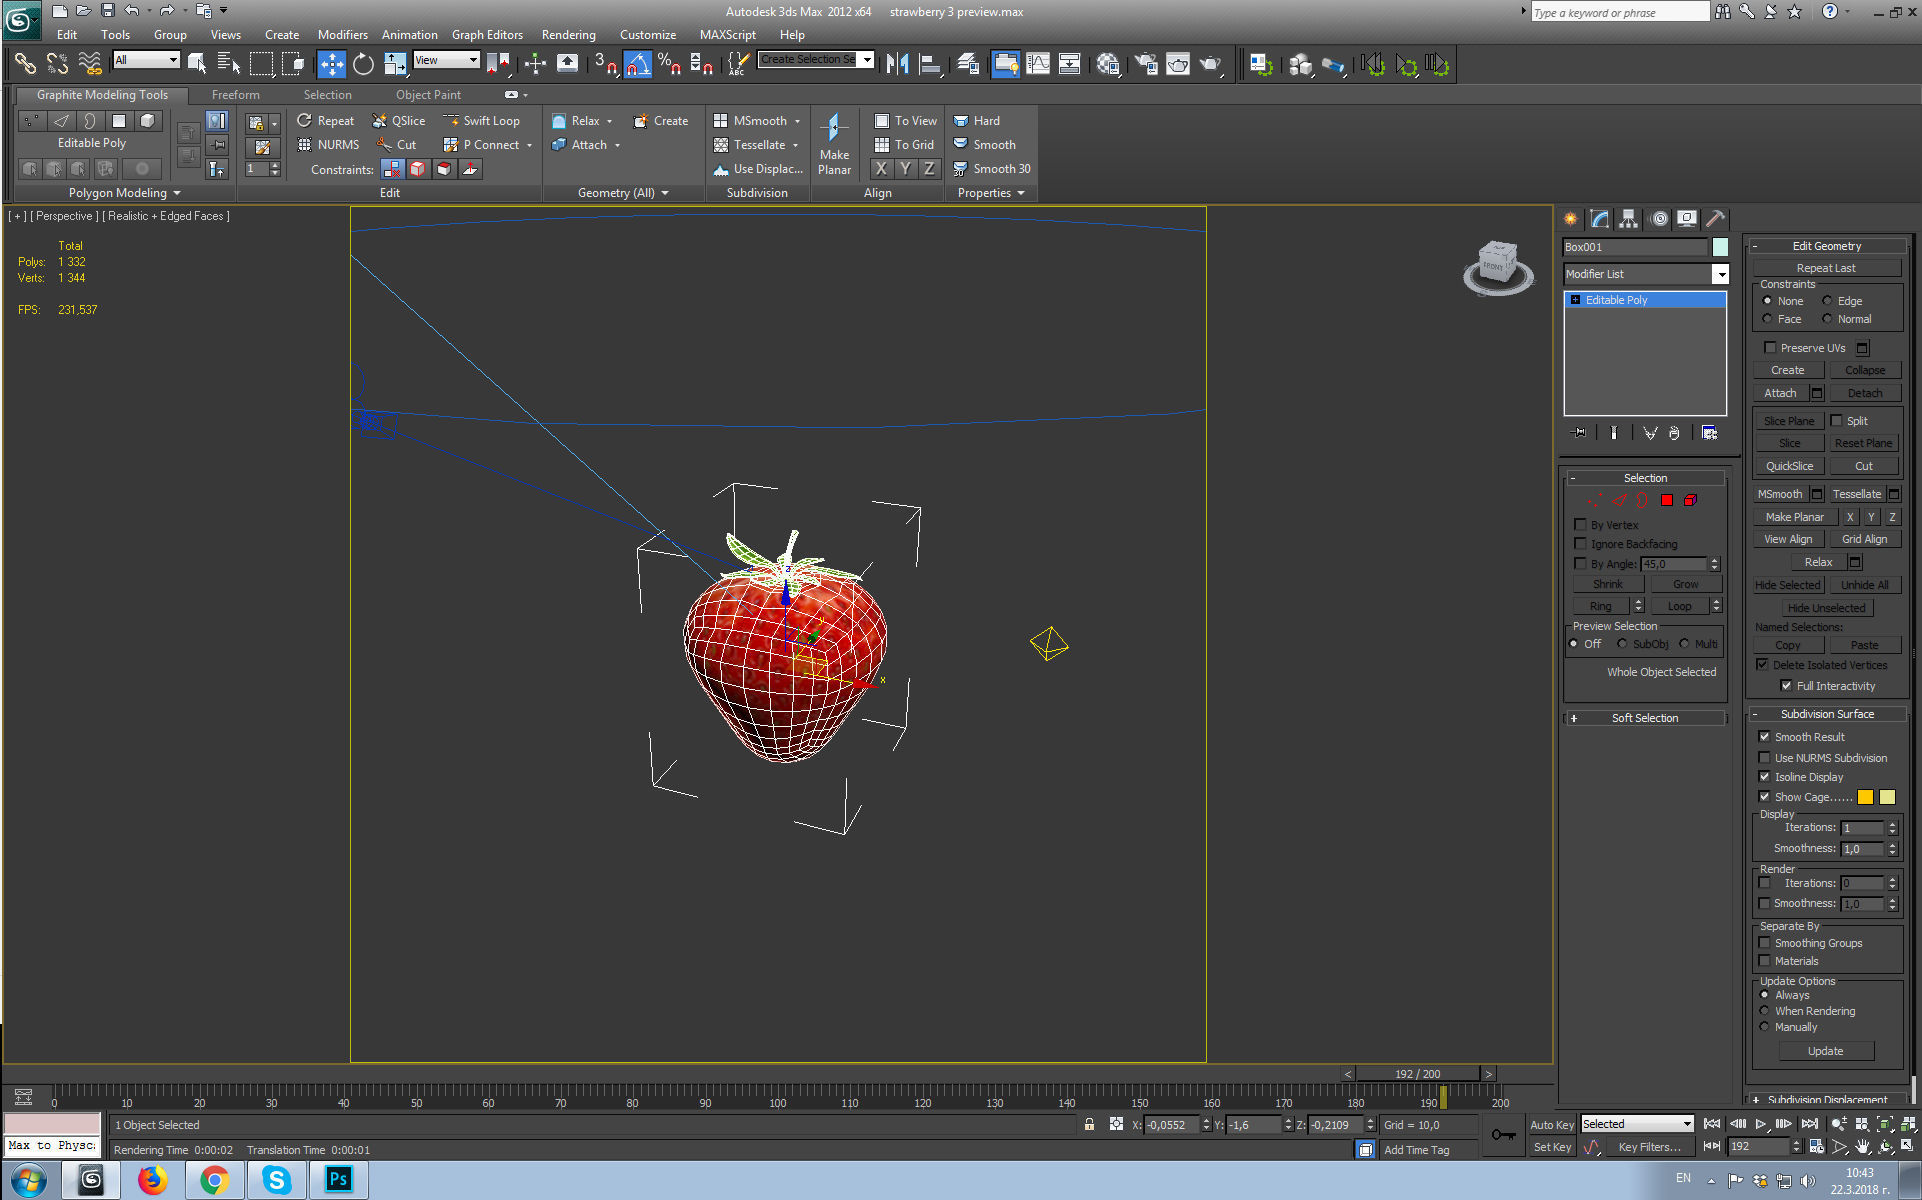Open the Modify command panel tab
The image size is (1922, 1200).
(x=1600, y=218)
